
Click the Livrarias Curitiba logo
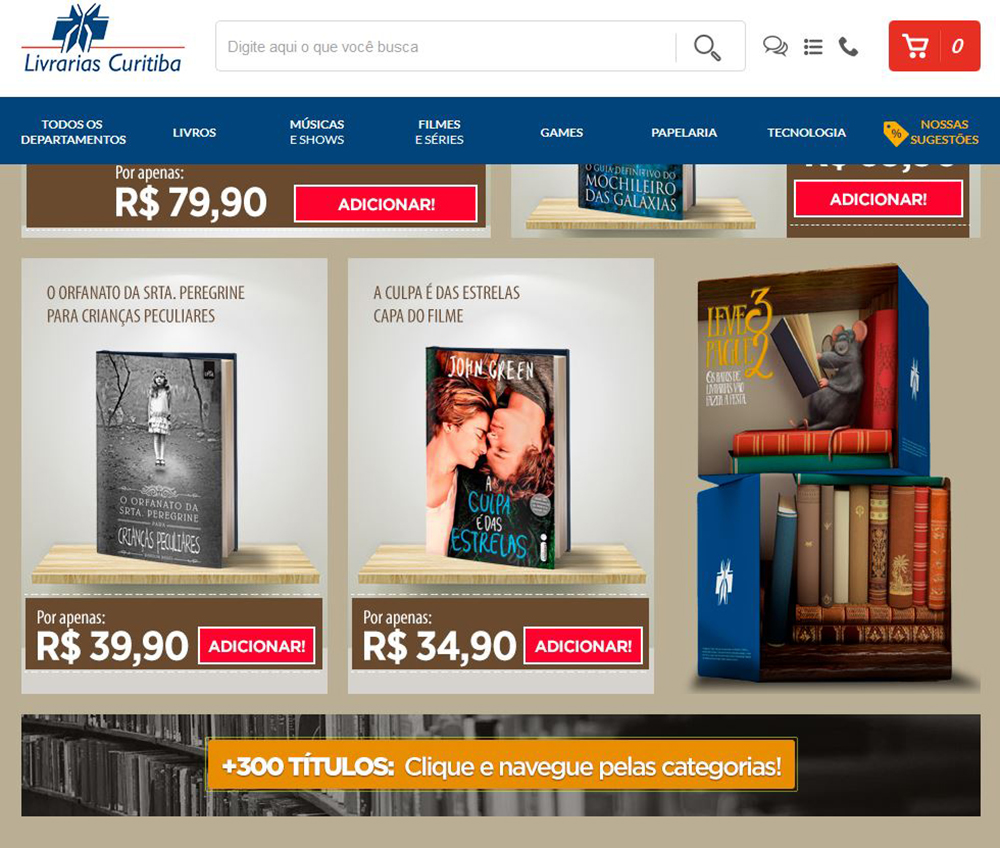point(103,40)
